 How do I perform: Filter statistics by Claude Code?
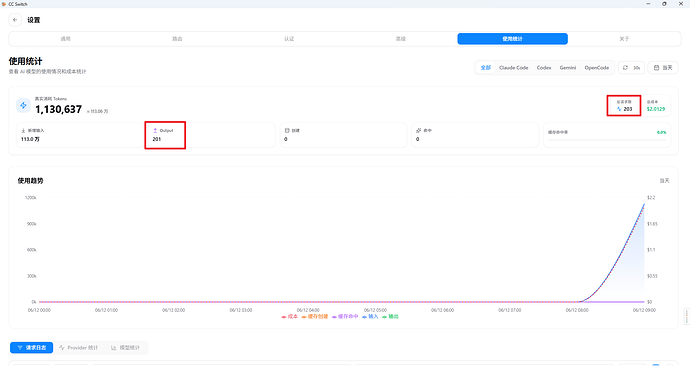tap(514, 68)
